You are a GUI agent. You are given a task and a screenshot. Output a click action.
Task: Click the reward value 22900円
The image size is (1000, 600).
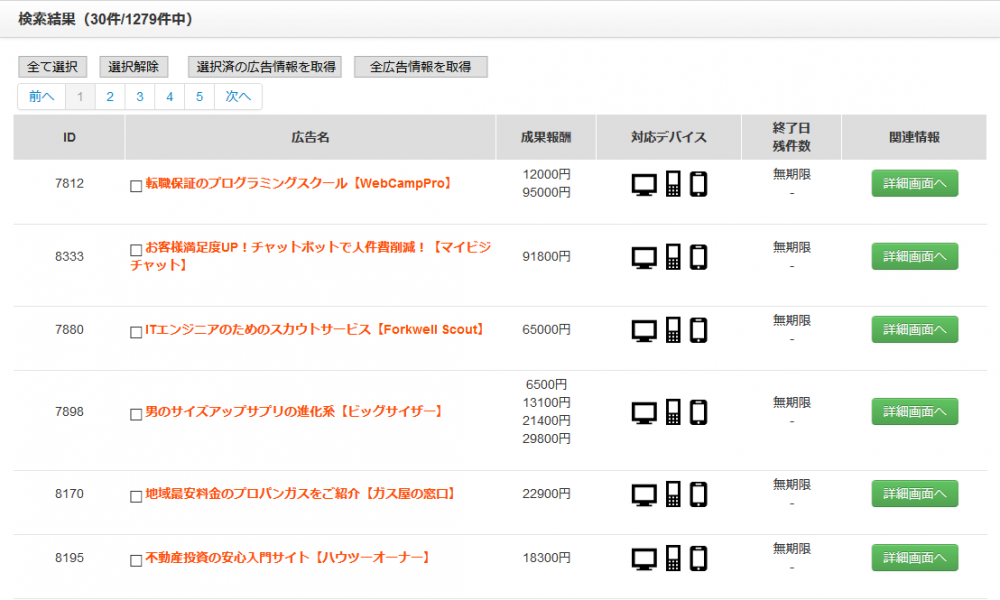point(547,494)
